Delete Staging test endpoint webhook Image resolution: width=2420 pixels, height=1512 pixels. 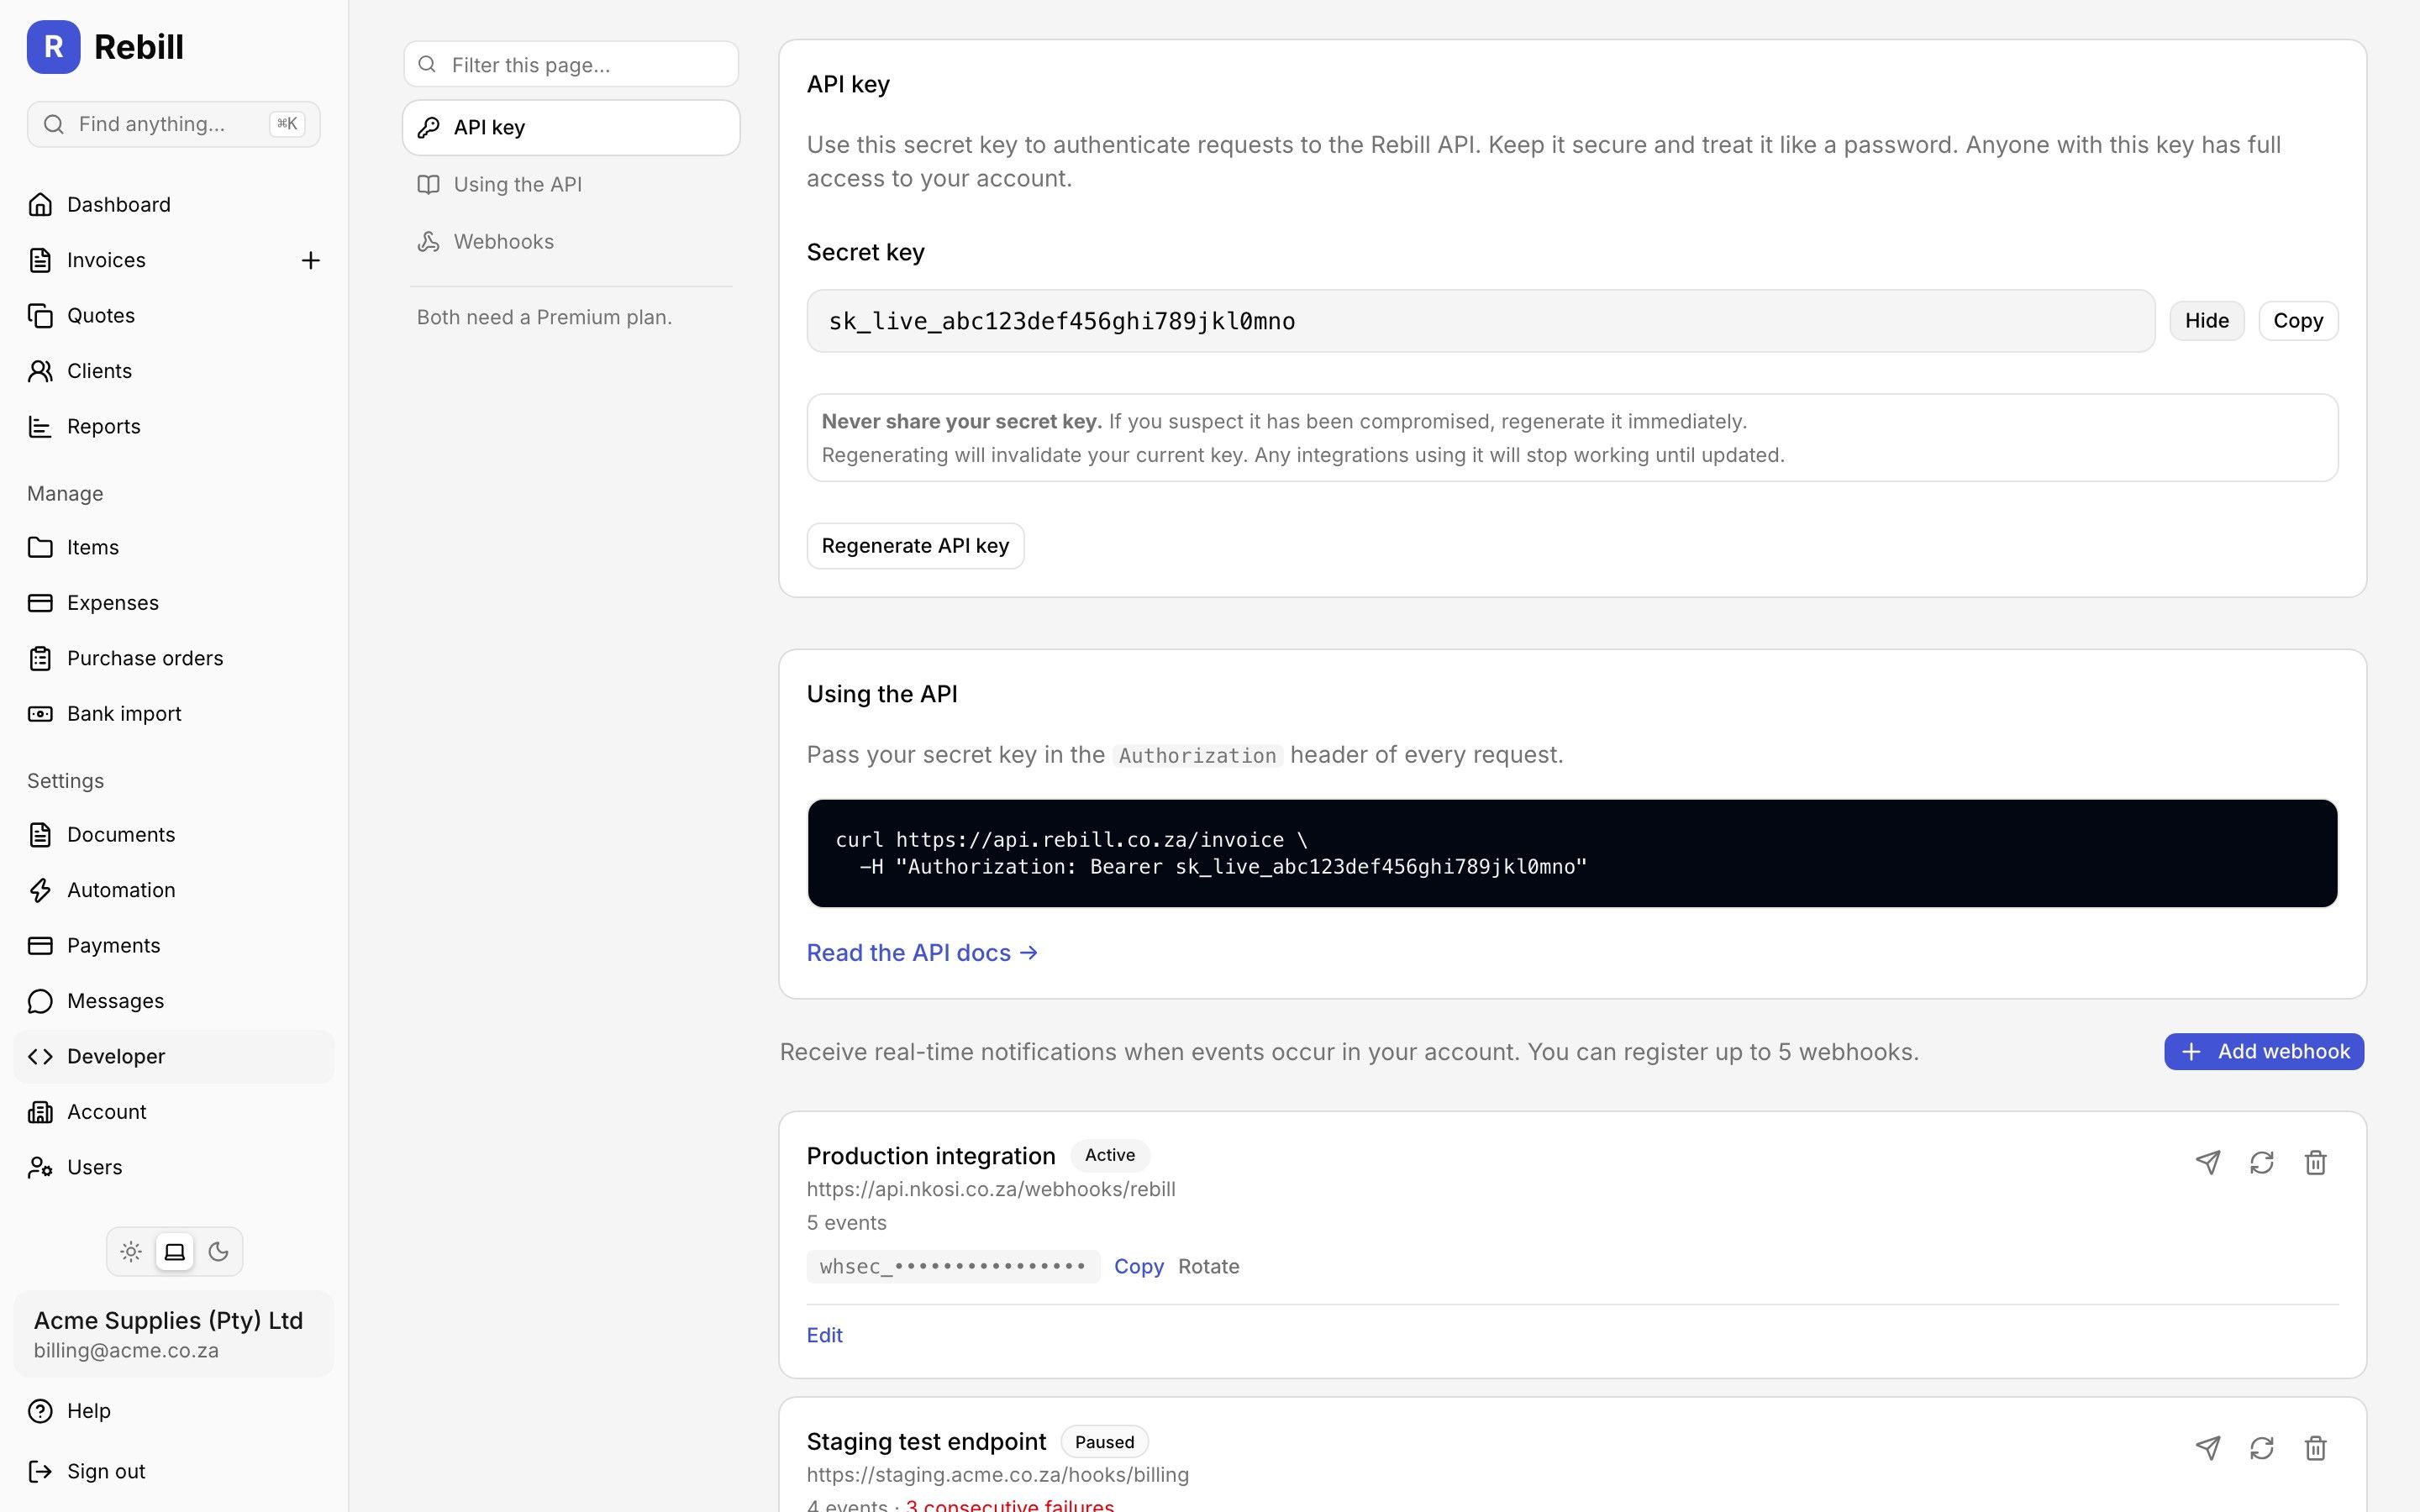[2316, 1448]
